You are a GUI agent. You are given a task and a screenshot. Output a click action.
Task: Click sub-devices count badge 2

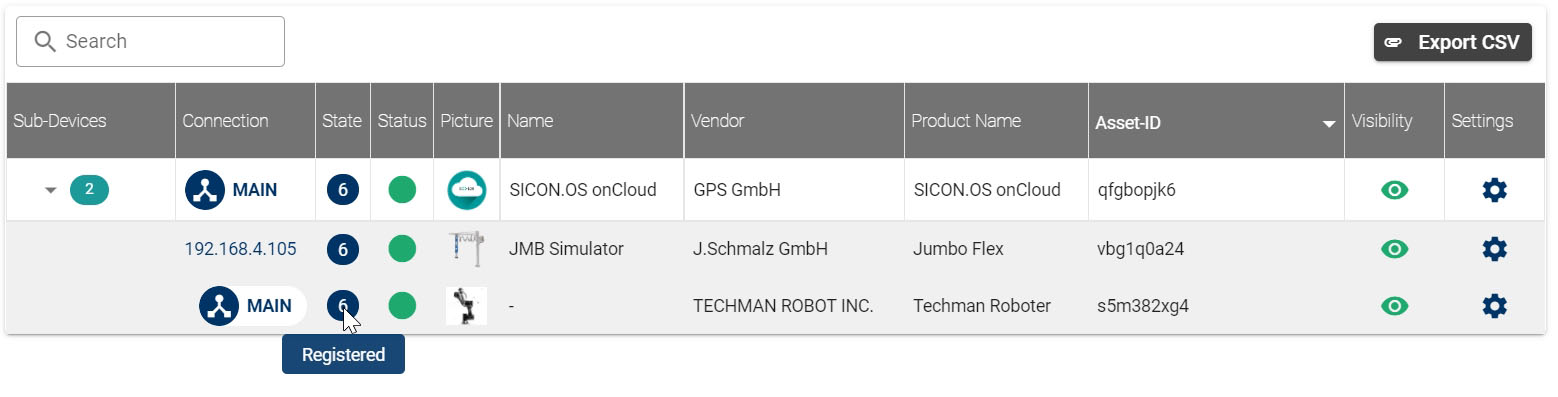click(x=89, y=189)
